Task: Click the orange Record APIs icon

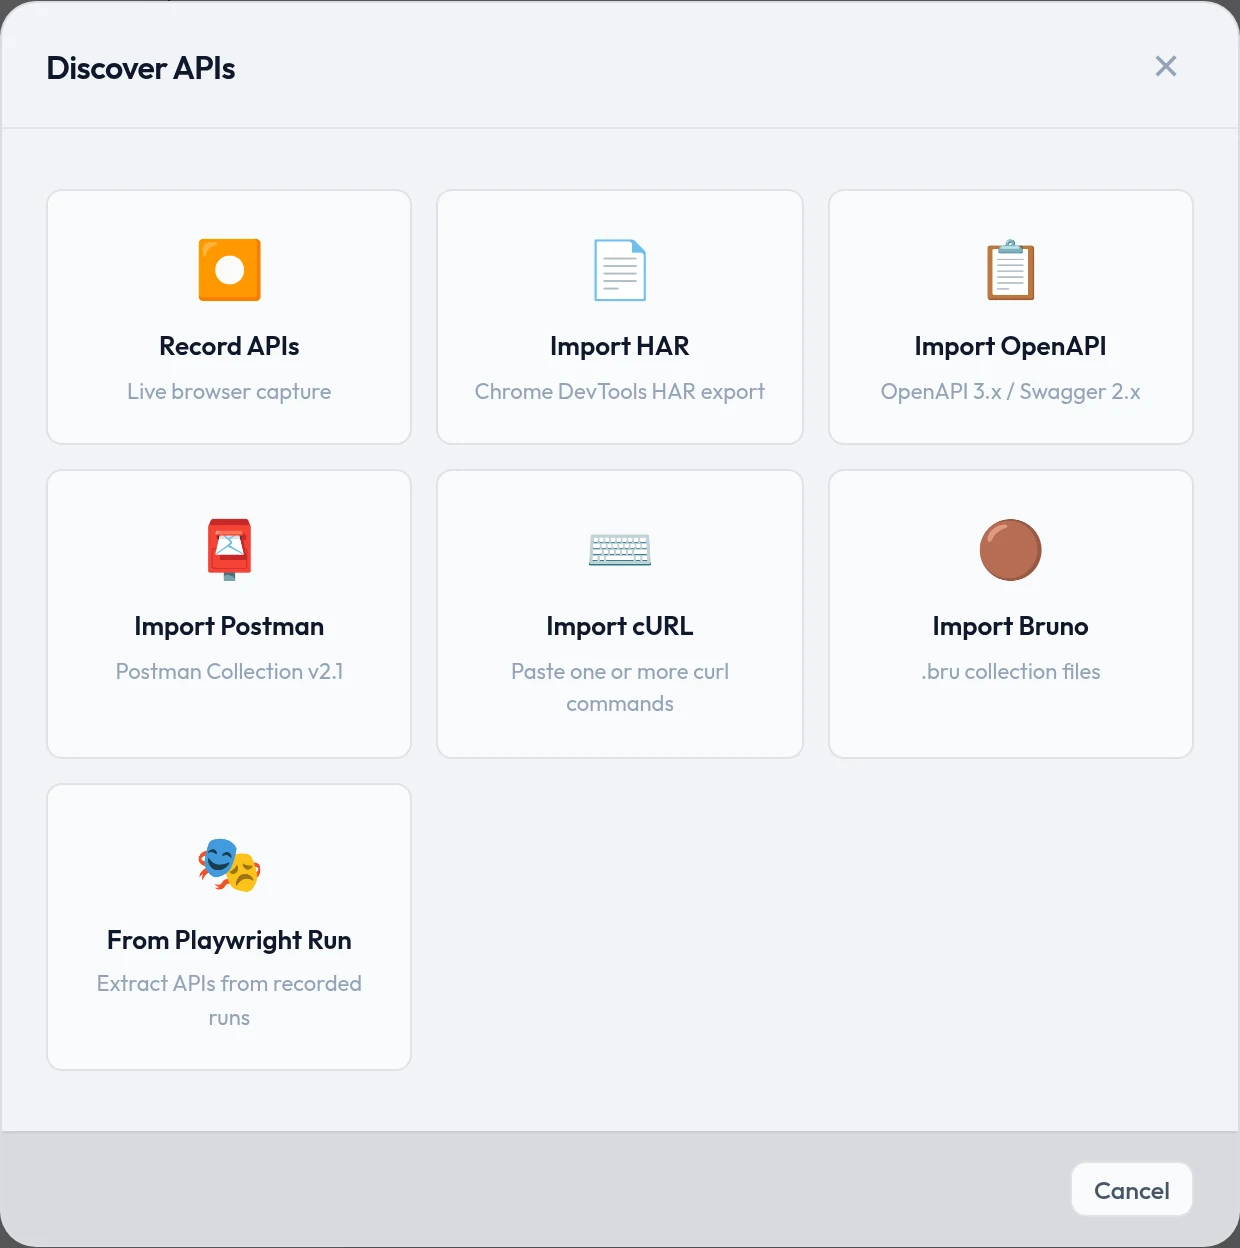Action: (x=229, y=270)
